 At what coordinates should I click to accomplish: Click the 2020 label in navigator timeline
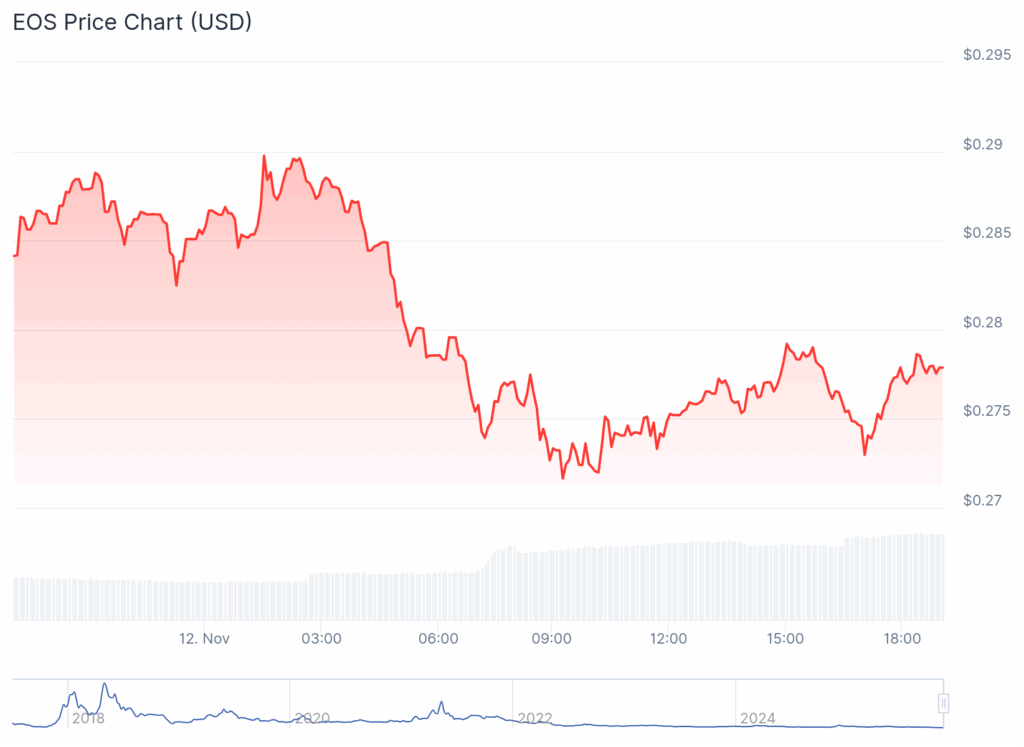(312, 718)
